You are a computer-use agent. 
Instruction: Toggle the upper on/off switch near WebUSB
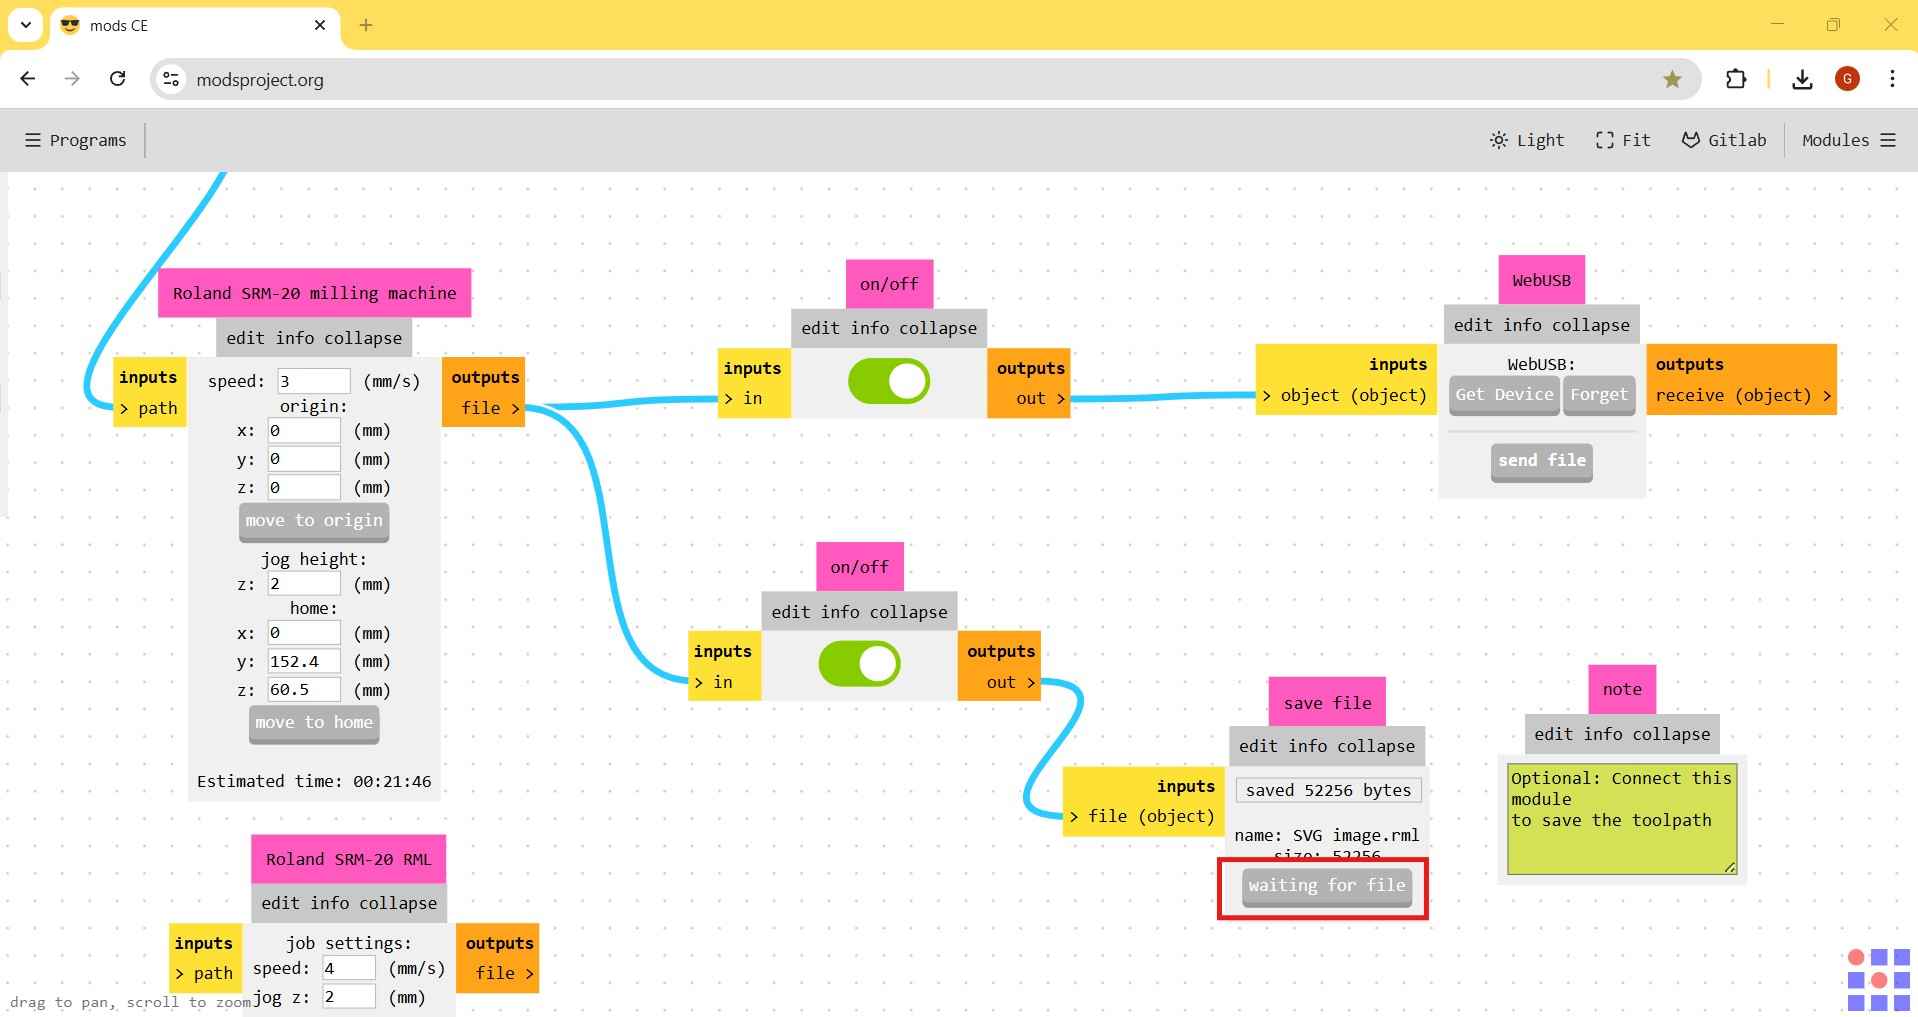pos(889,381)
